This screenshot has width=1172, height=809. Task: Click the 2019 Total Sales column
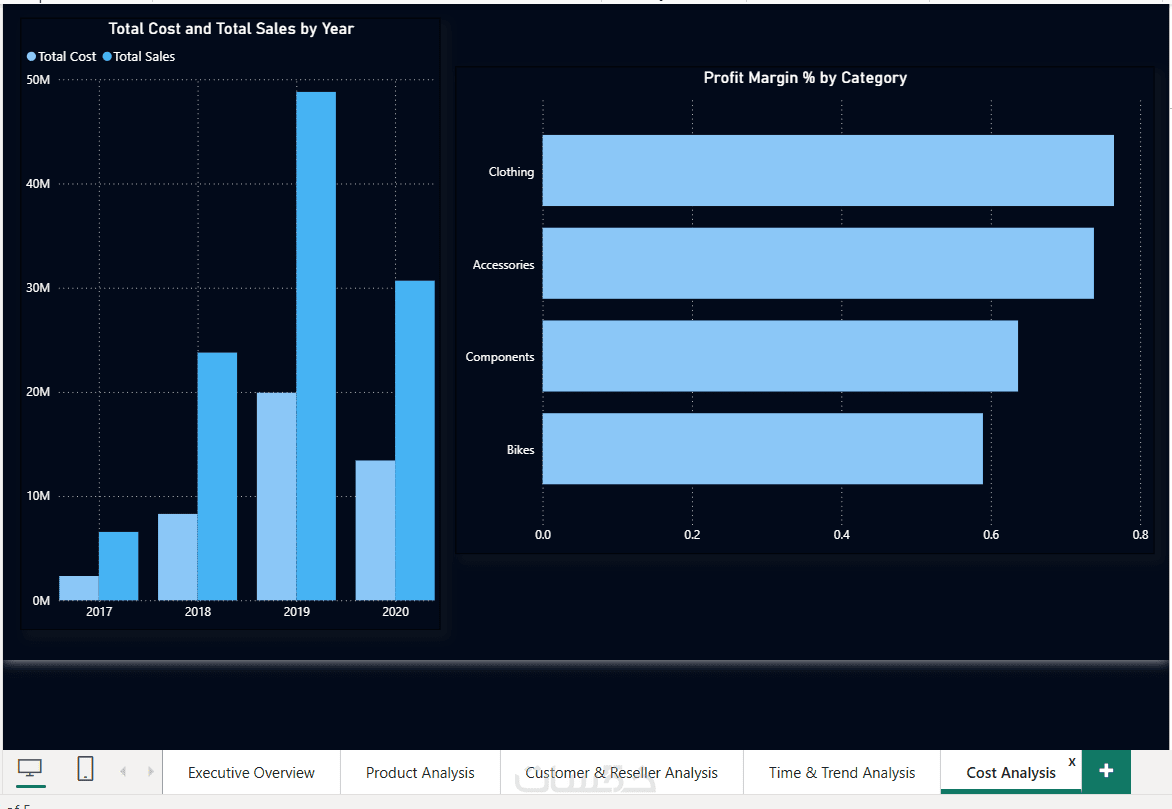[x=316, y=346]
